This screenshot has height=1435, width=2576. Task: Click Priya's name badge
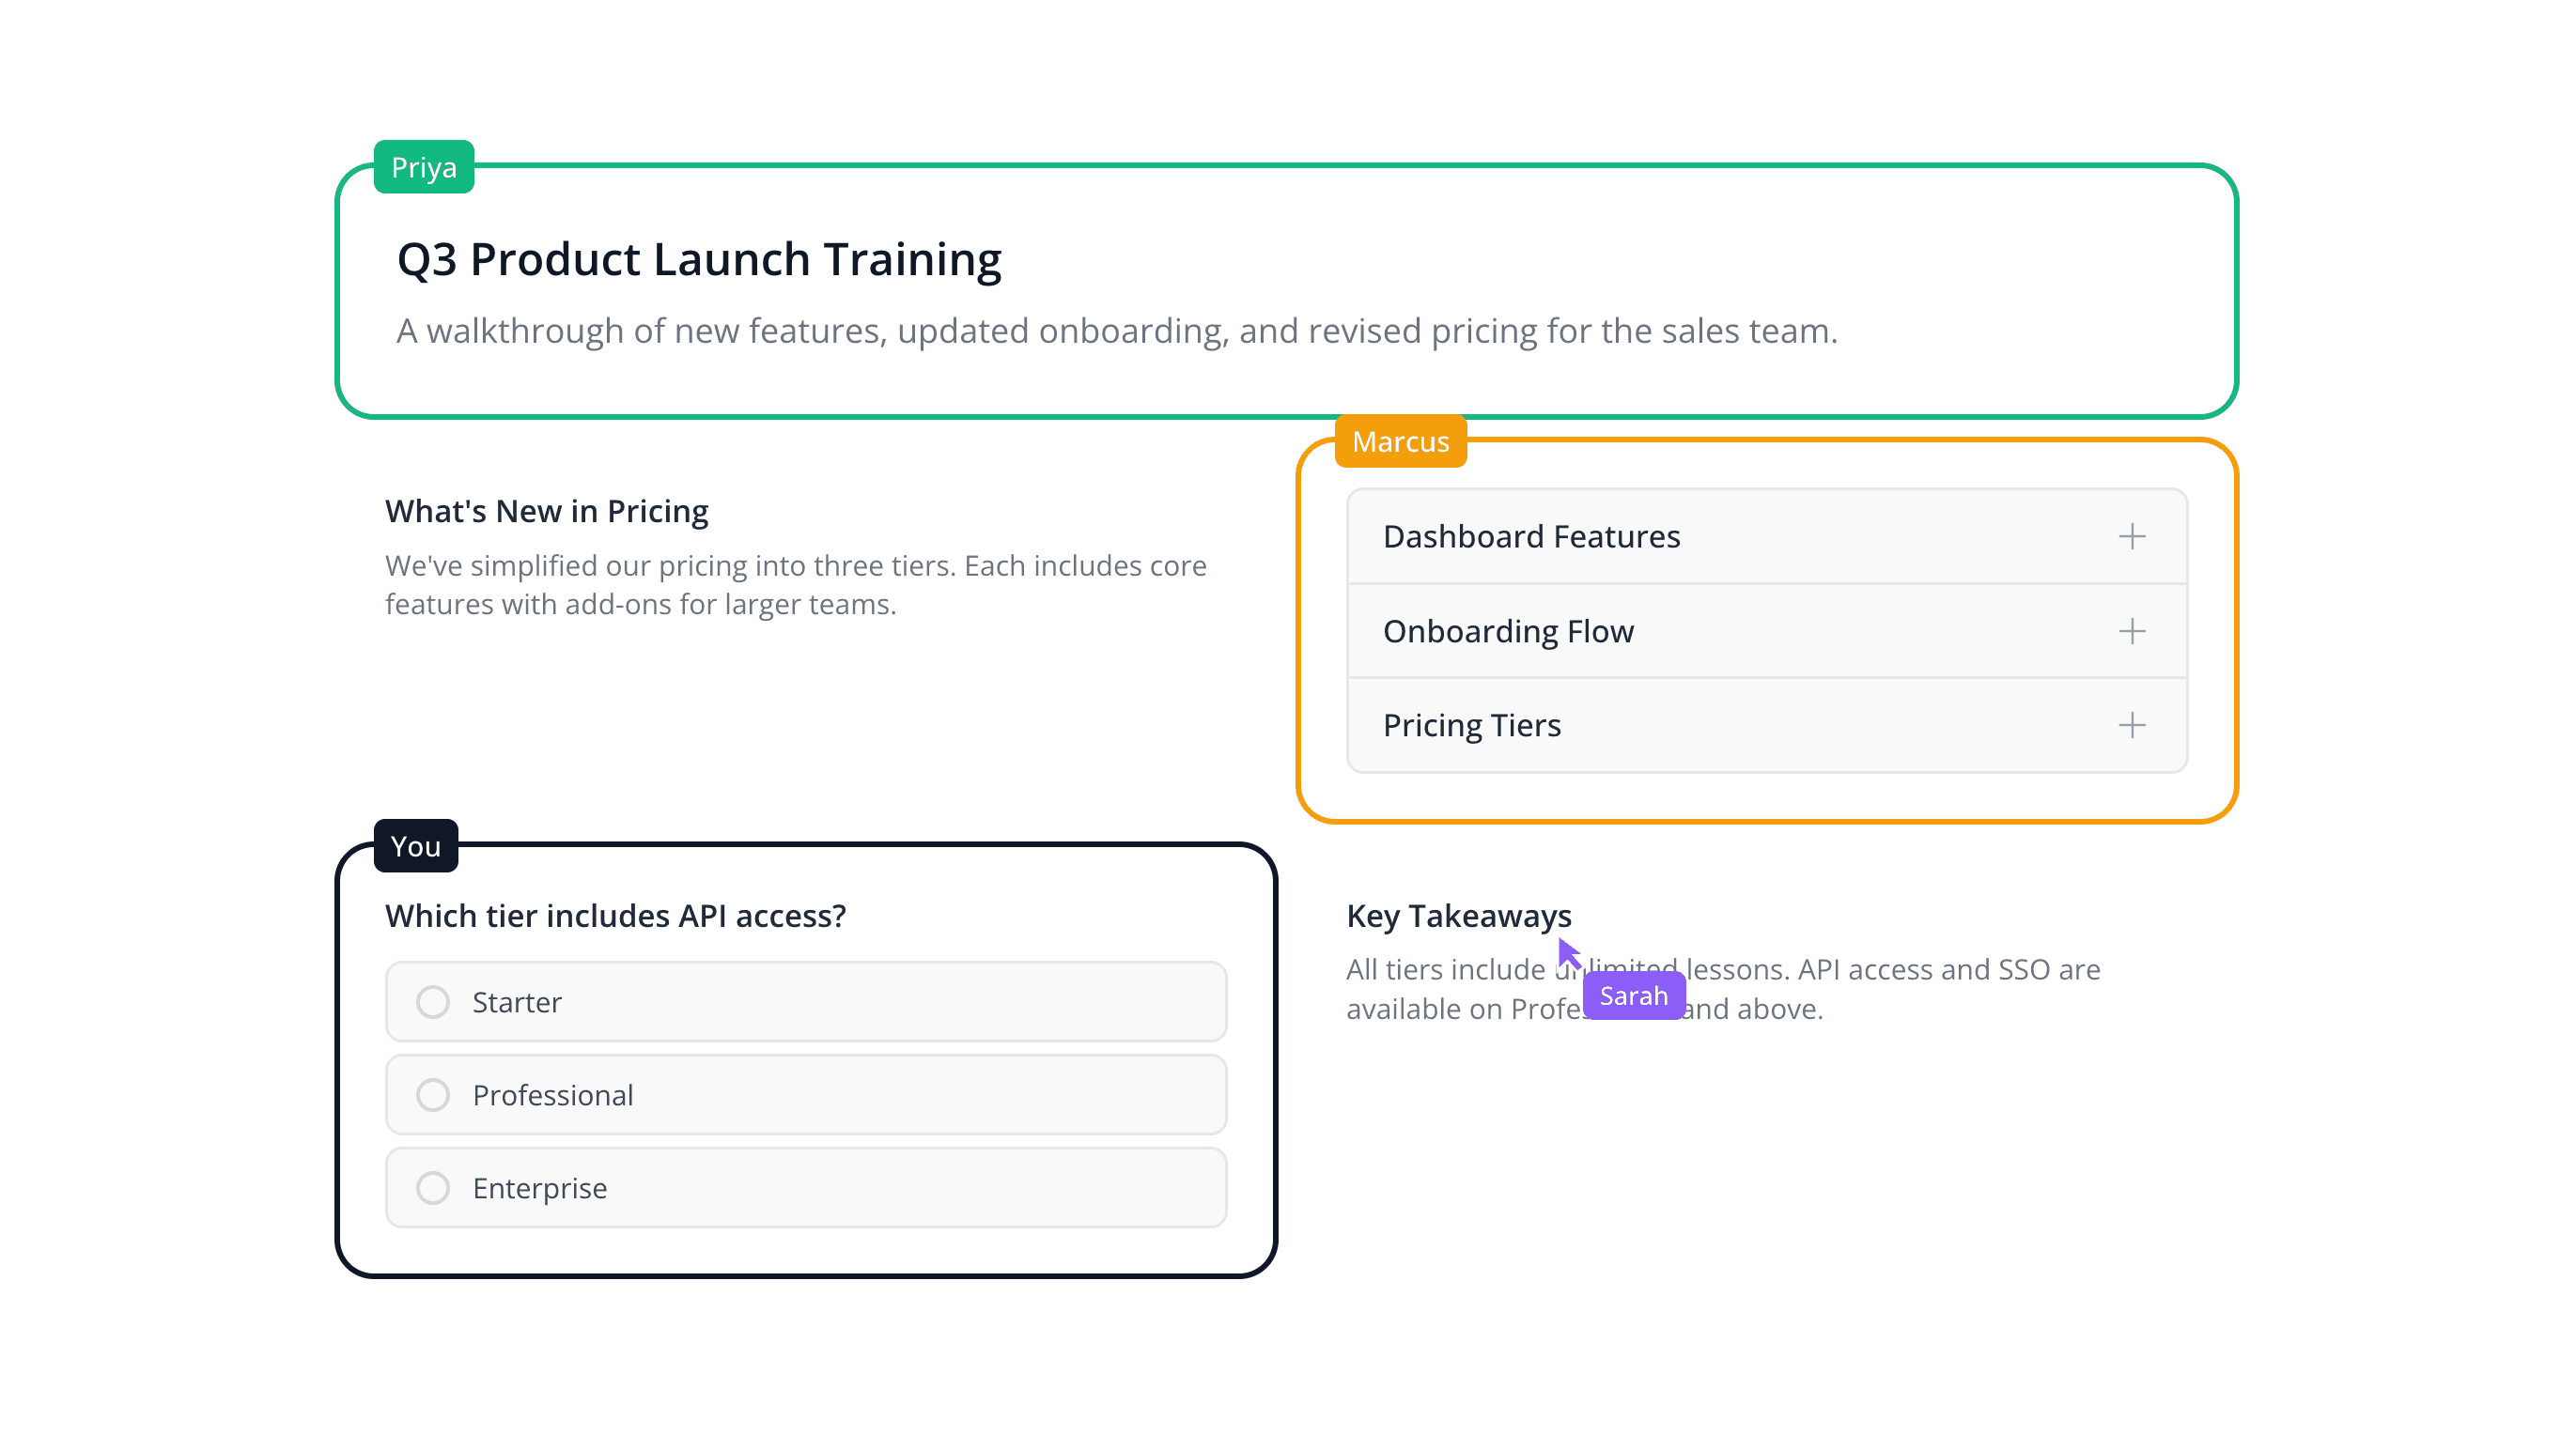423,166
